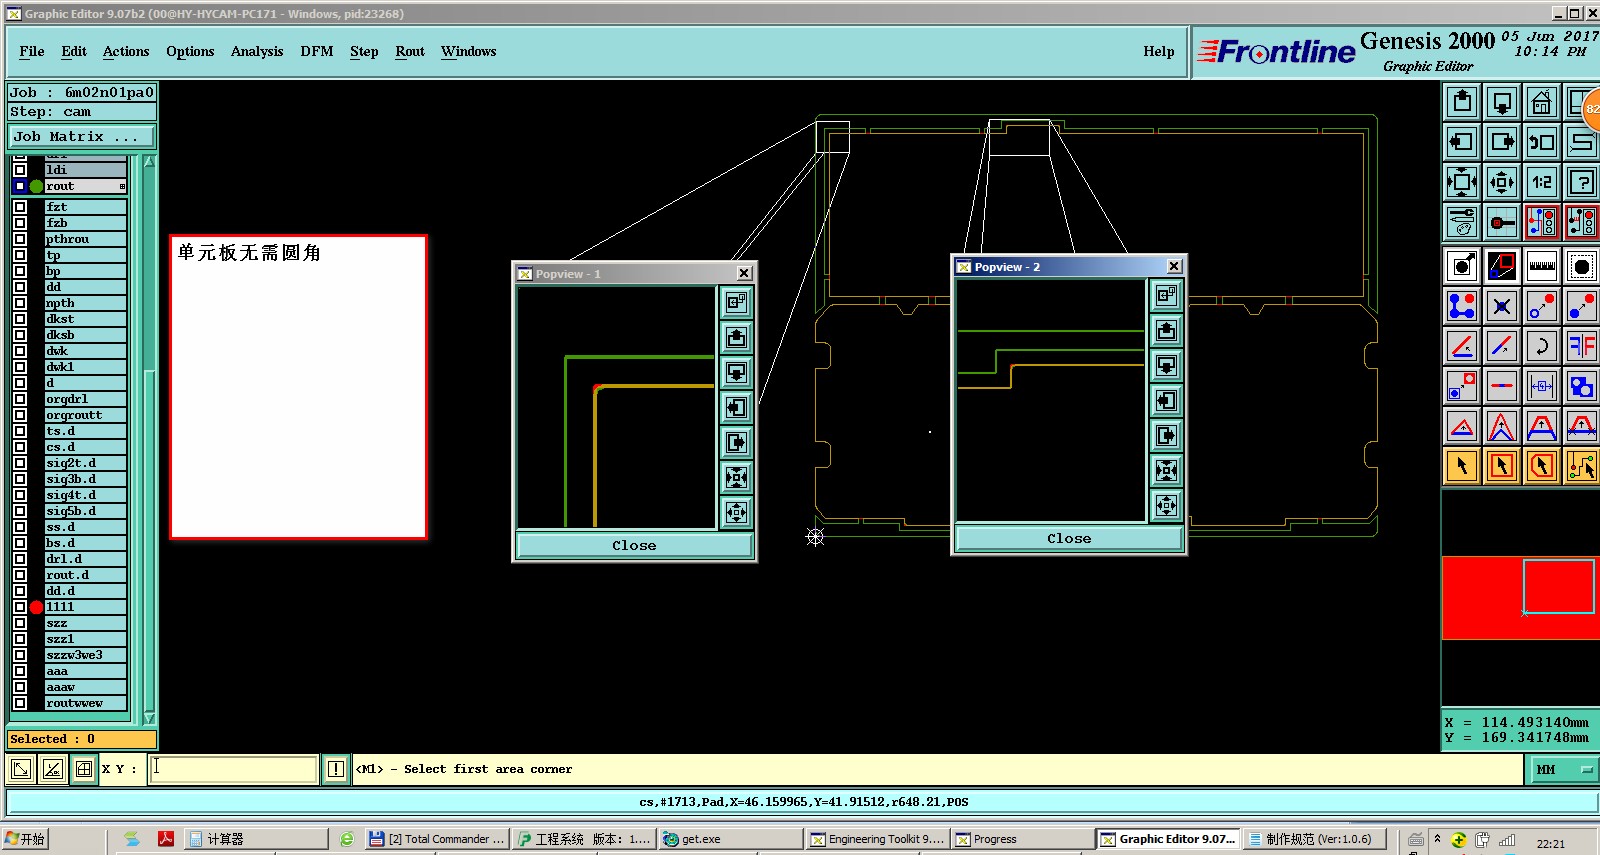Click the zoom in icon in Popview - 2
The image size is (1600, 855).
[x=1166, y=470]
